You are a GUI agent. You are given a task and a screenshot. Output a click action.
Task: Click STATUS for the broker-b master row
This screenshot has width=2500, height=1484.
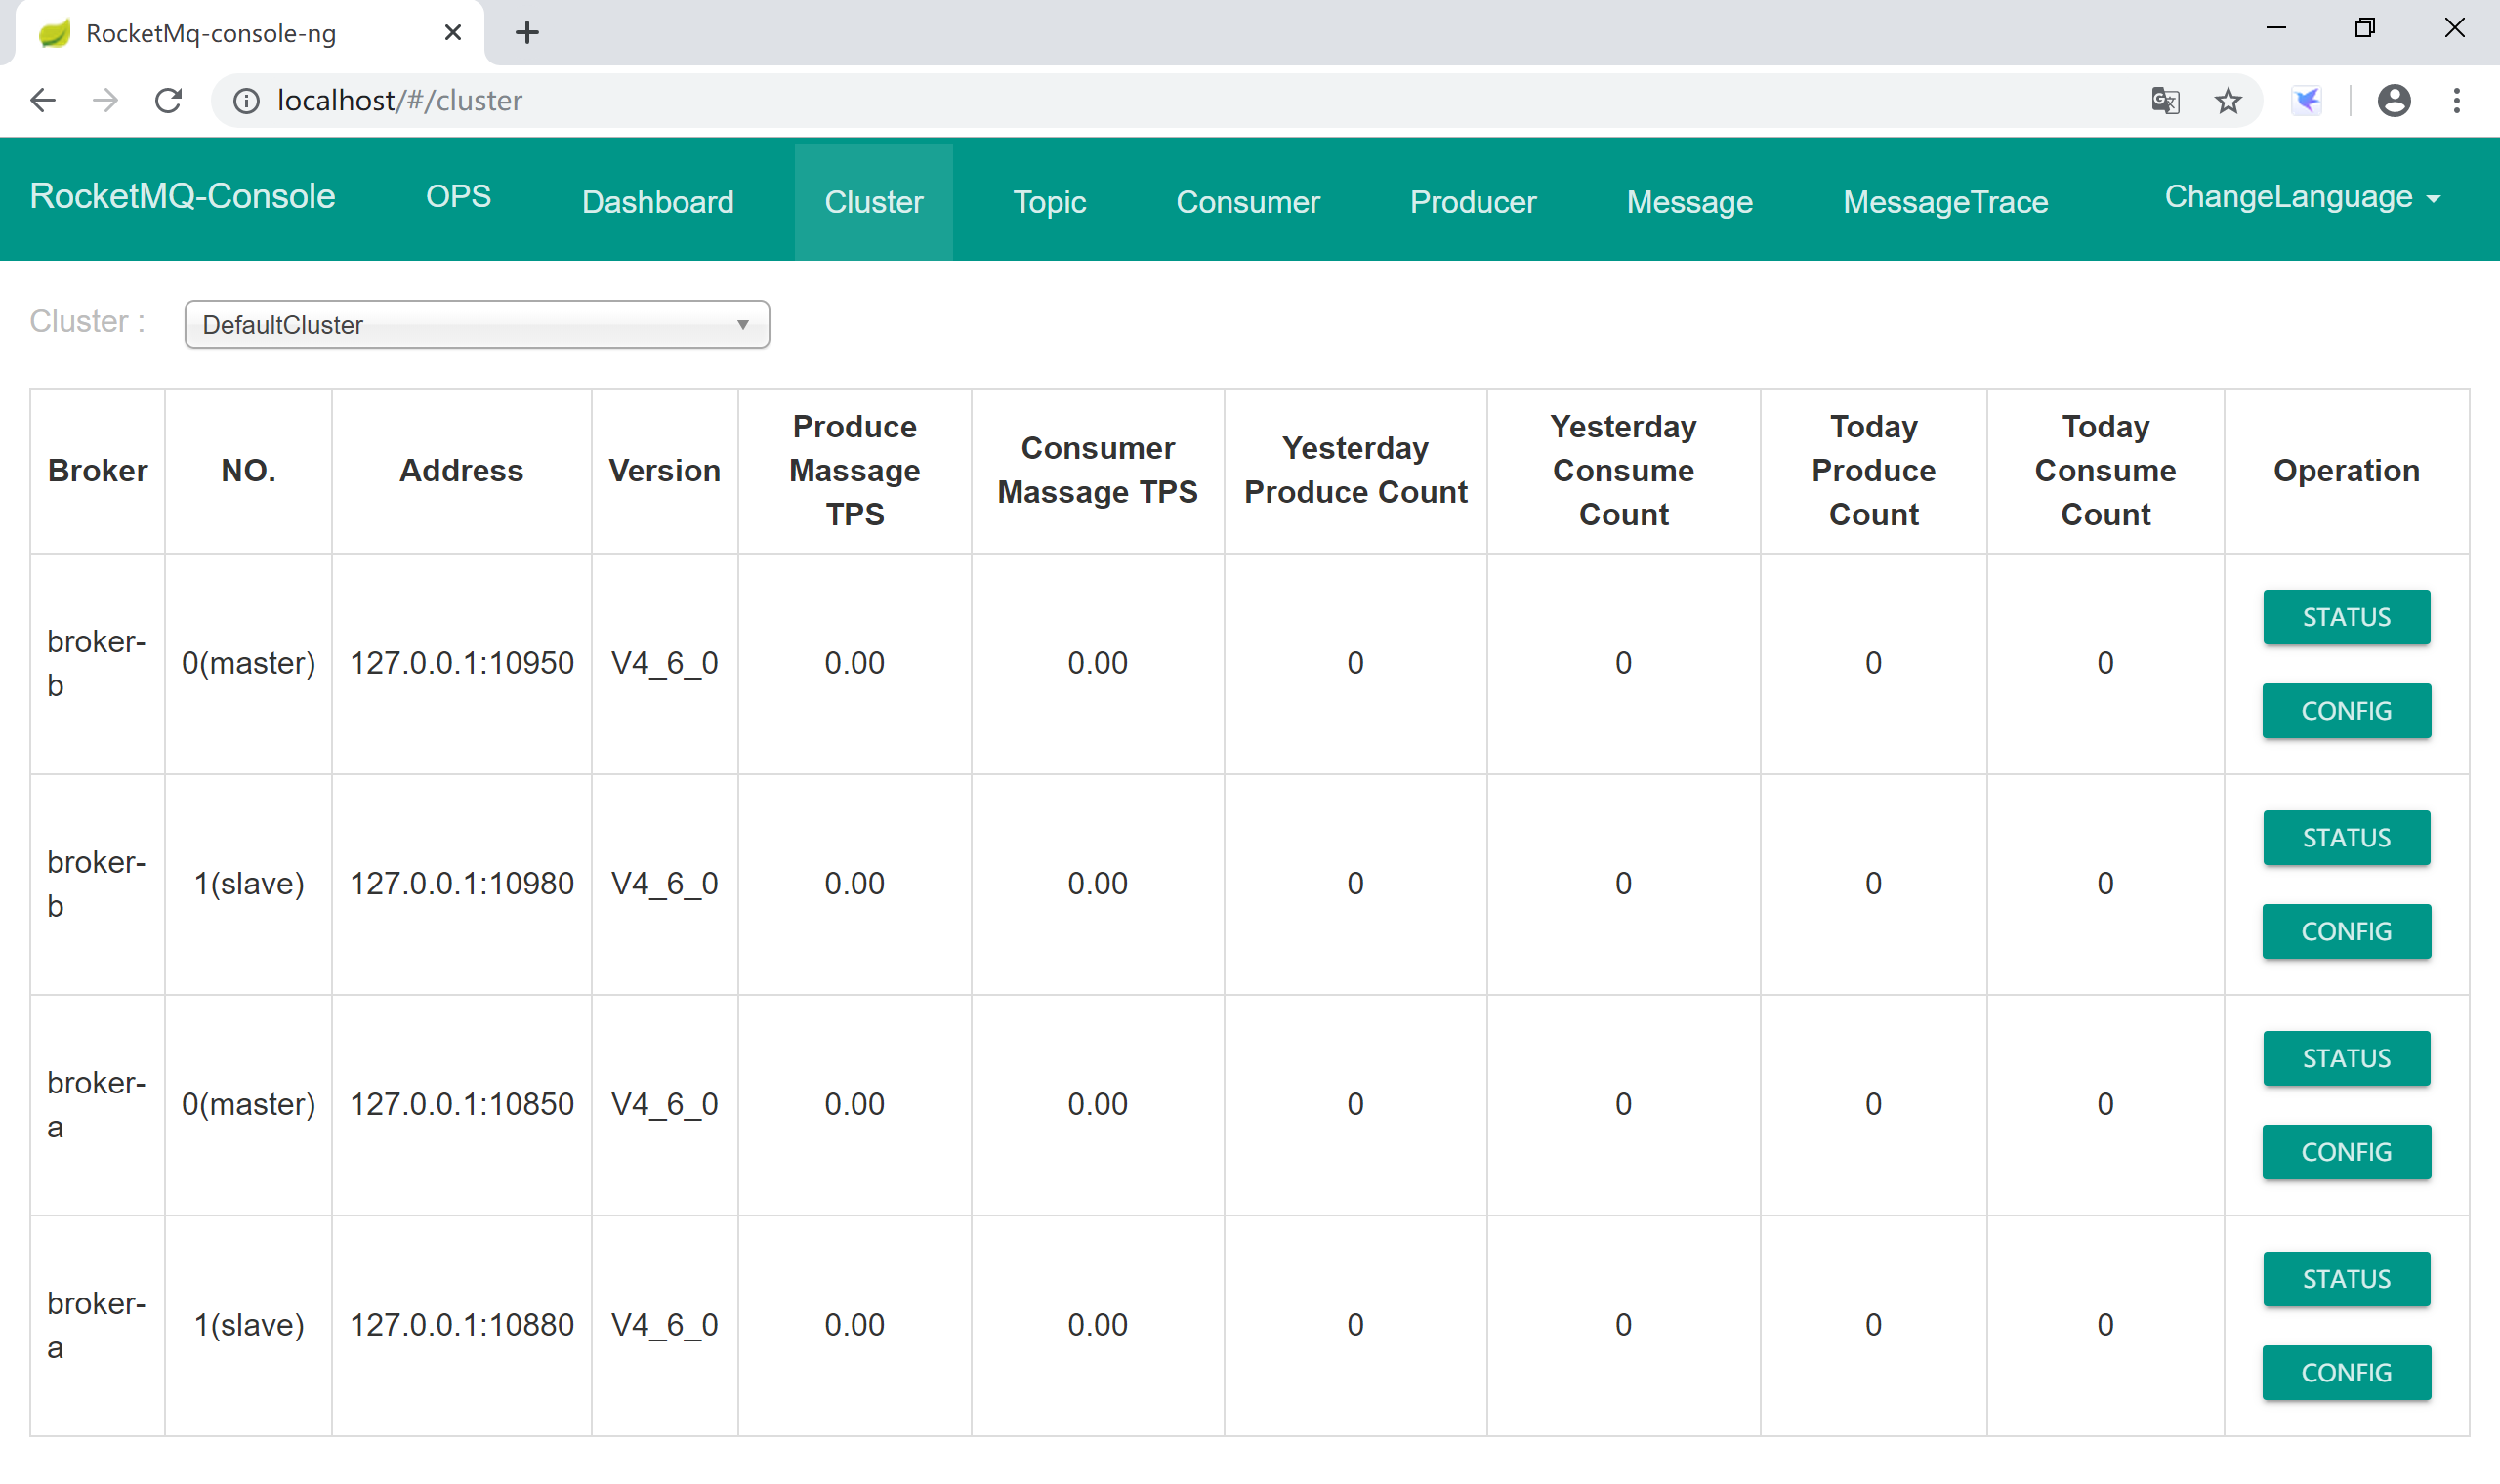[x=2345, y=617]
